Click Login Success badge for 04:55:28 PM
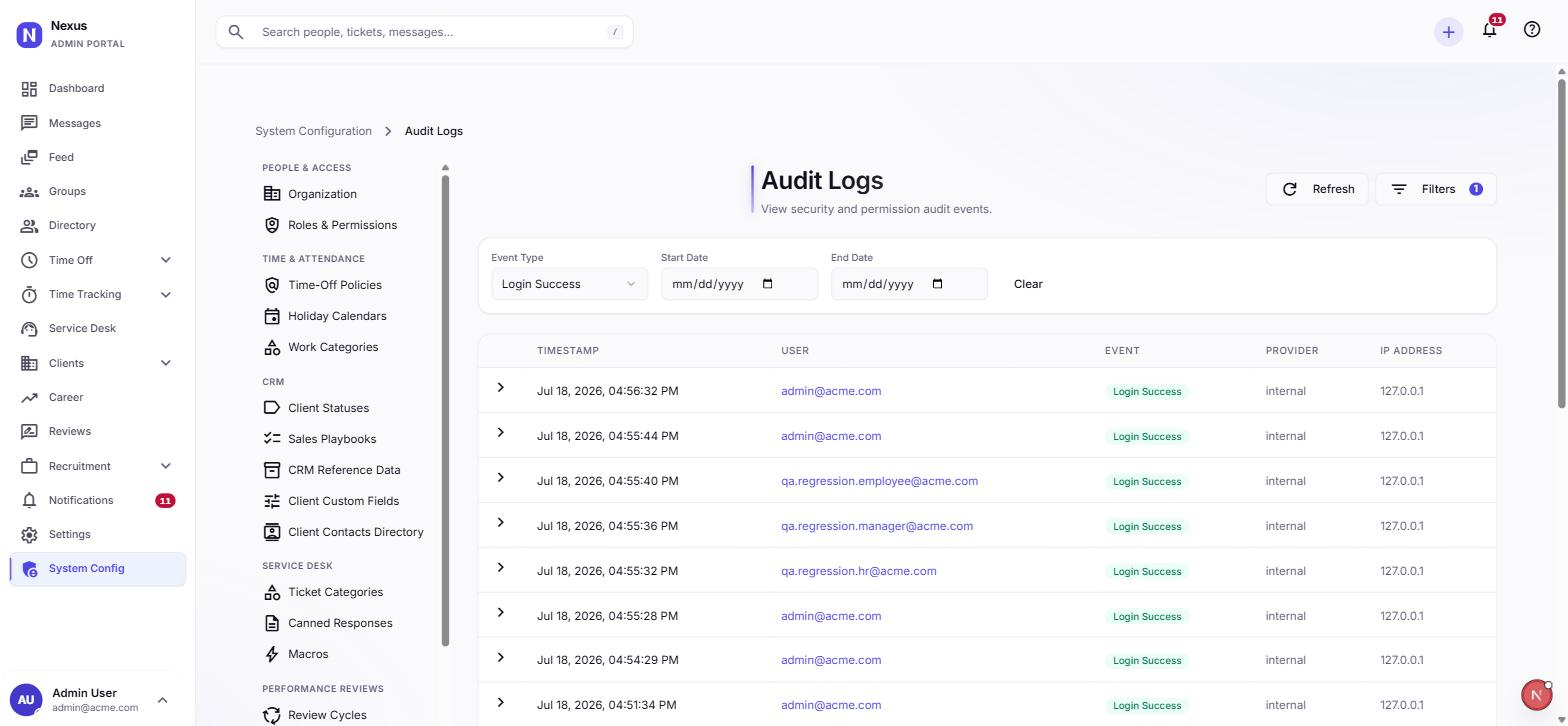The width and height of the screenshot is (1568, 726). coord(1147,616)
